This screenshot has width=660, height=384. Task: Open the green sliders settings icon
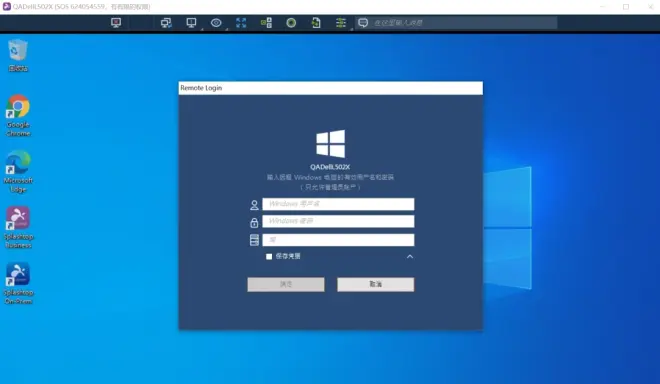pyautogui.click(x=341, y=23)
